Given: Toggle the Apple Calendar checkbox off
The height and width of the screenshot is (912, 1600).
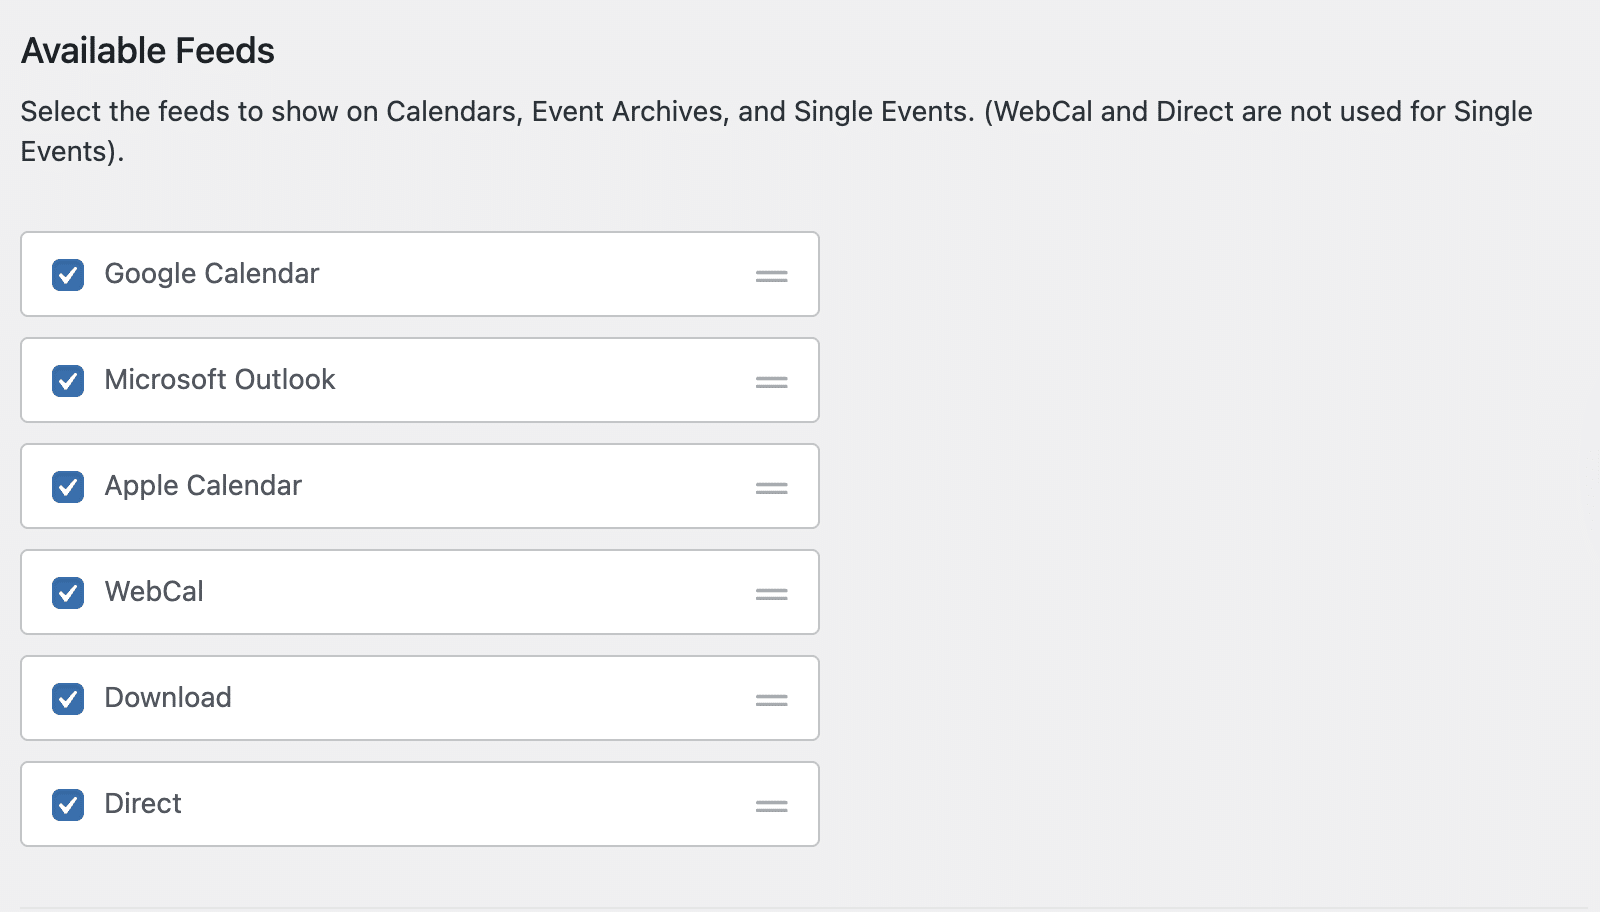Looking at the screenshot, I should pos(67,487).
